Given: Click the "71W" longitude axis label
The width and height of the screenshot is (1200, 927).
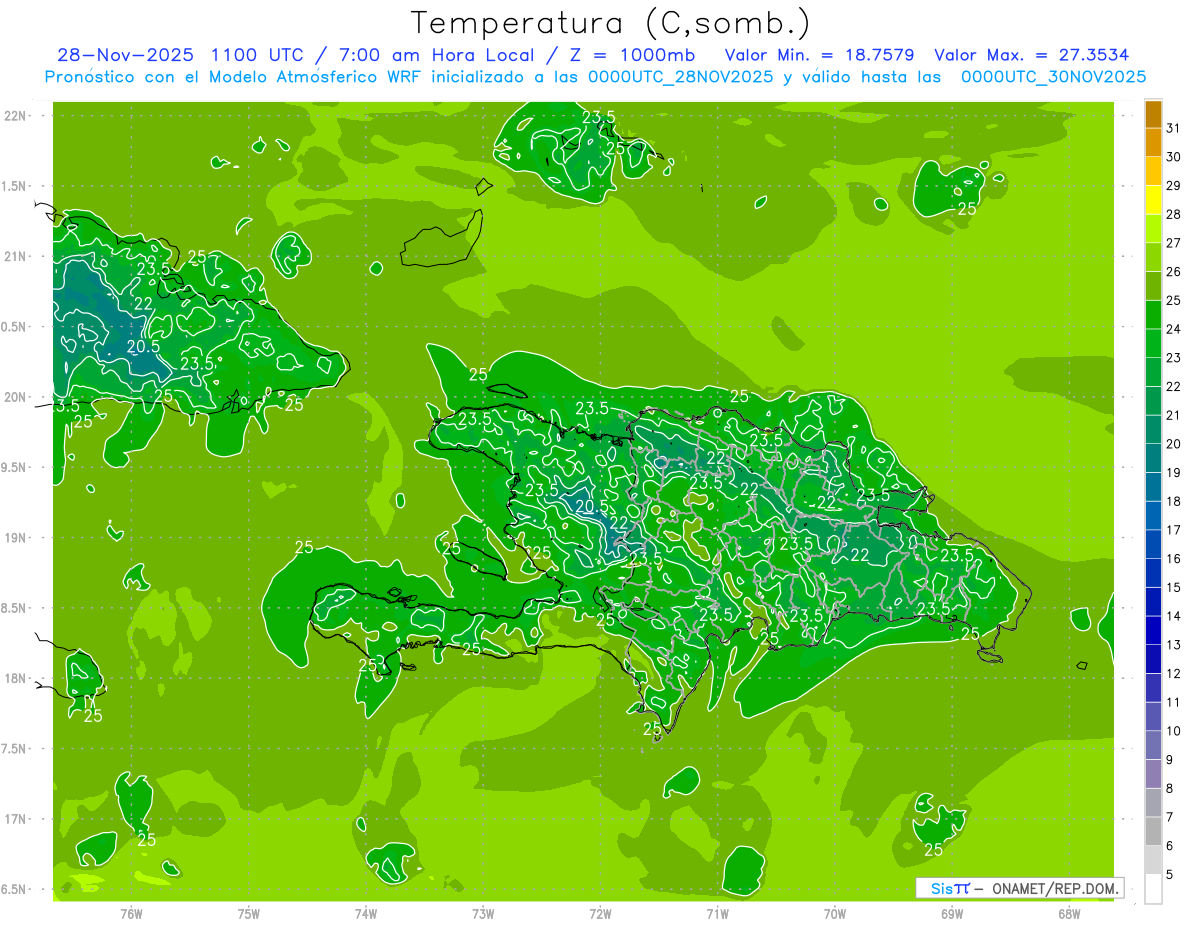Looking at the screenshot, I should (717, 913).
